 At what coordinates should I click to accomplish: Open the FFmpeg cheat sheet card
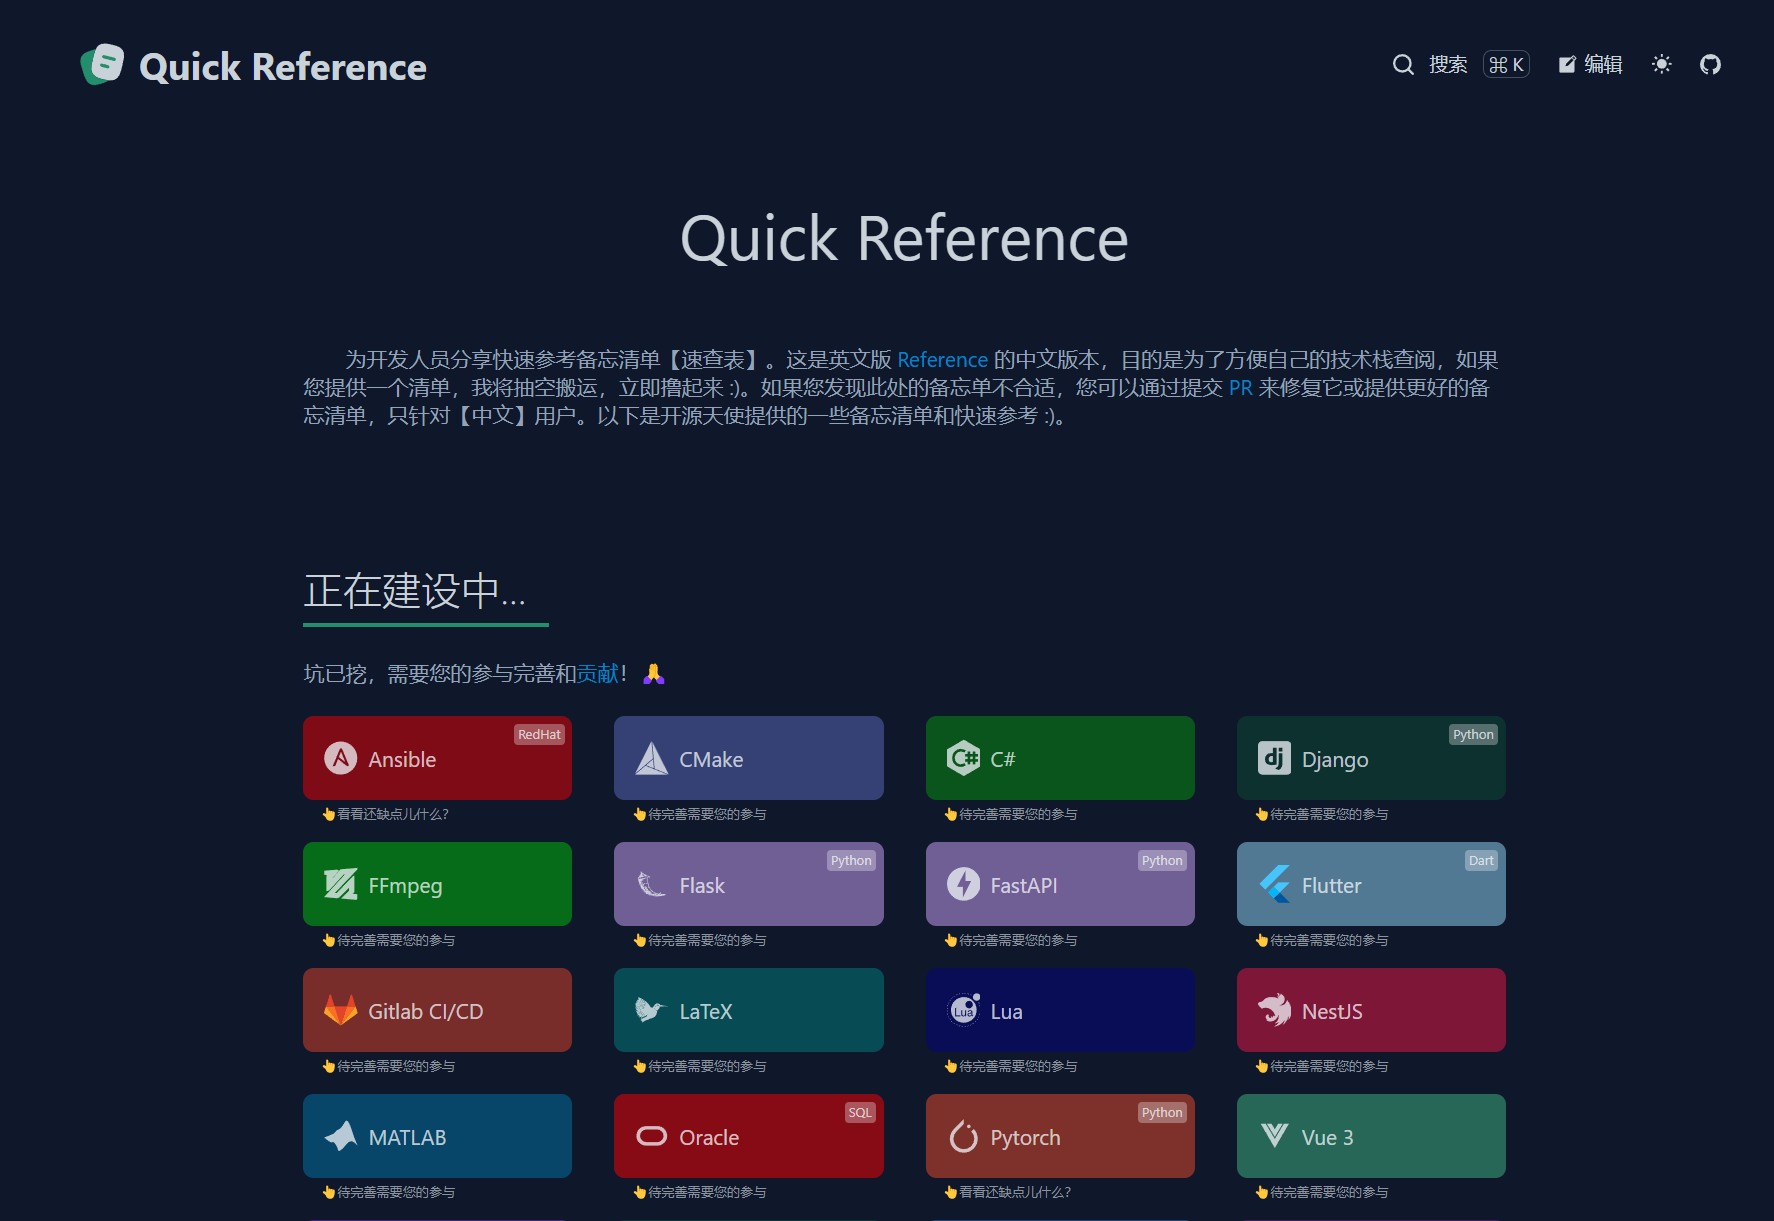click(437, 884)
